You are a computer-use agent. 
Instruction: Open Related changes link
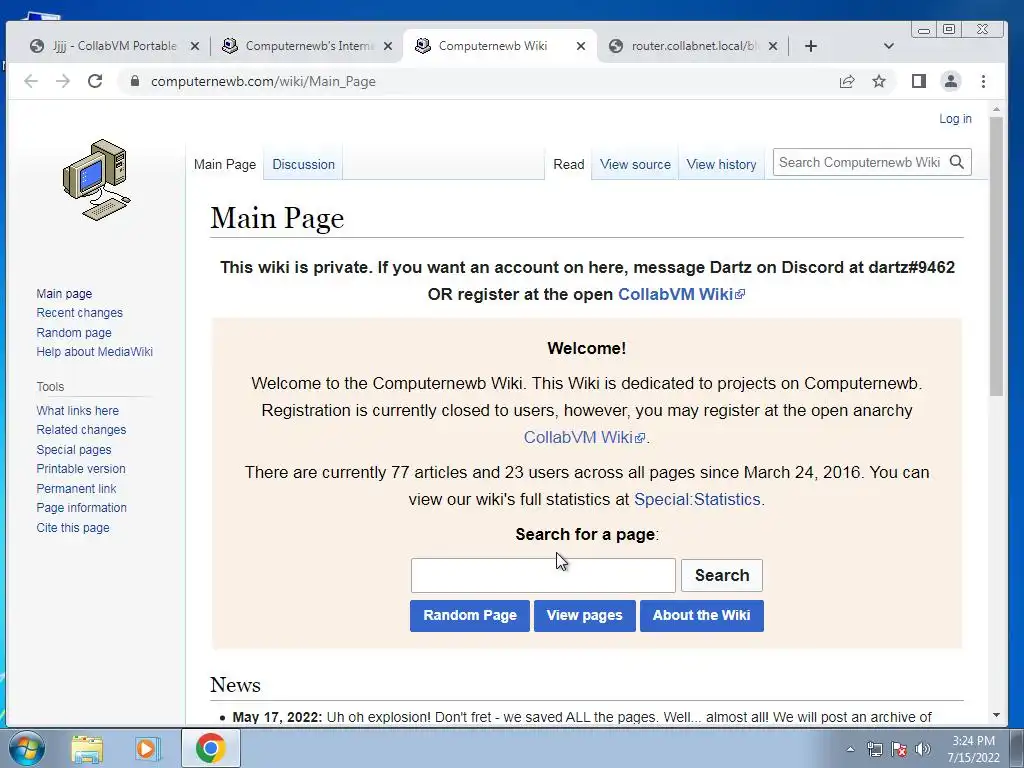[x=81, y=430]
